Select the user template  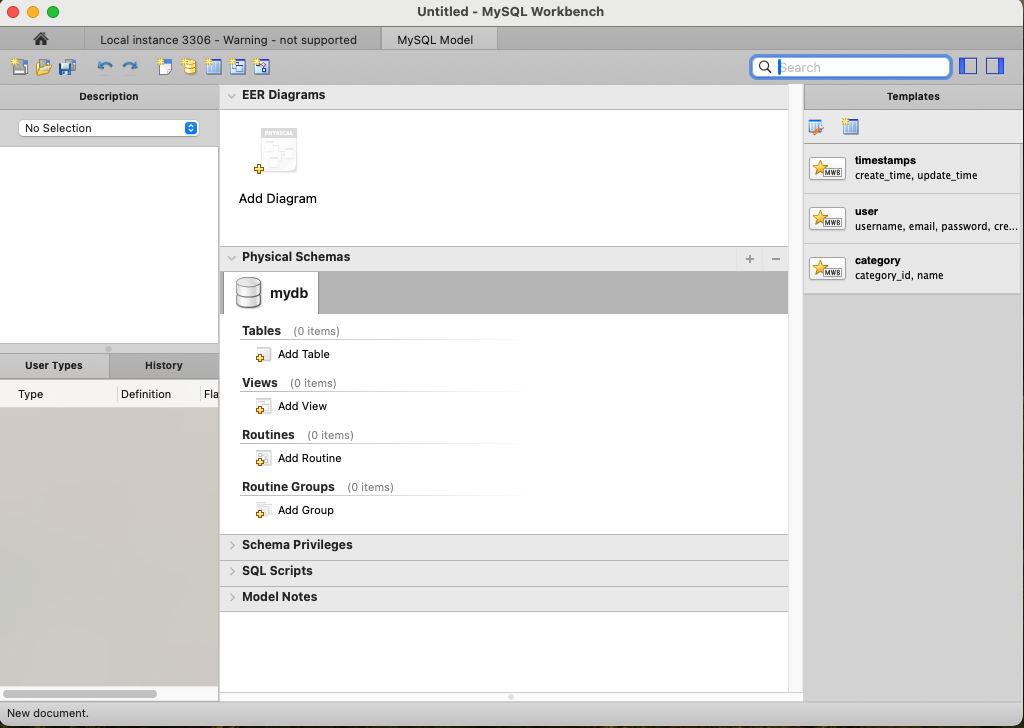point(912,219)
